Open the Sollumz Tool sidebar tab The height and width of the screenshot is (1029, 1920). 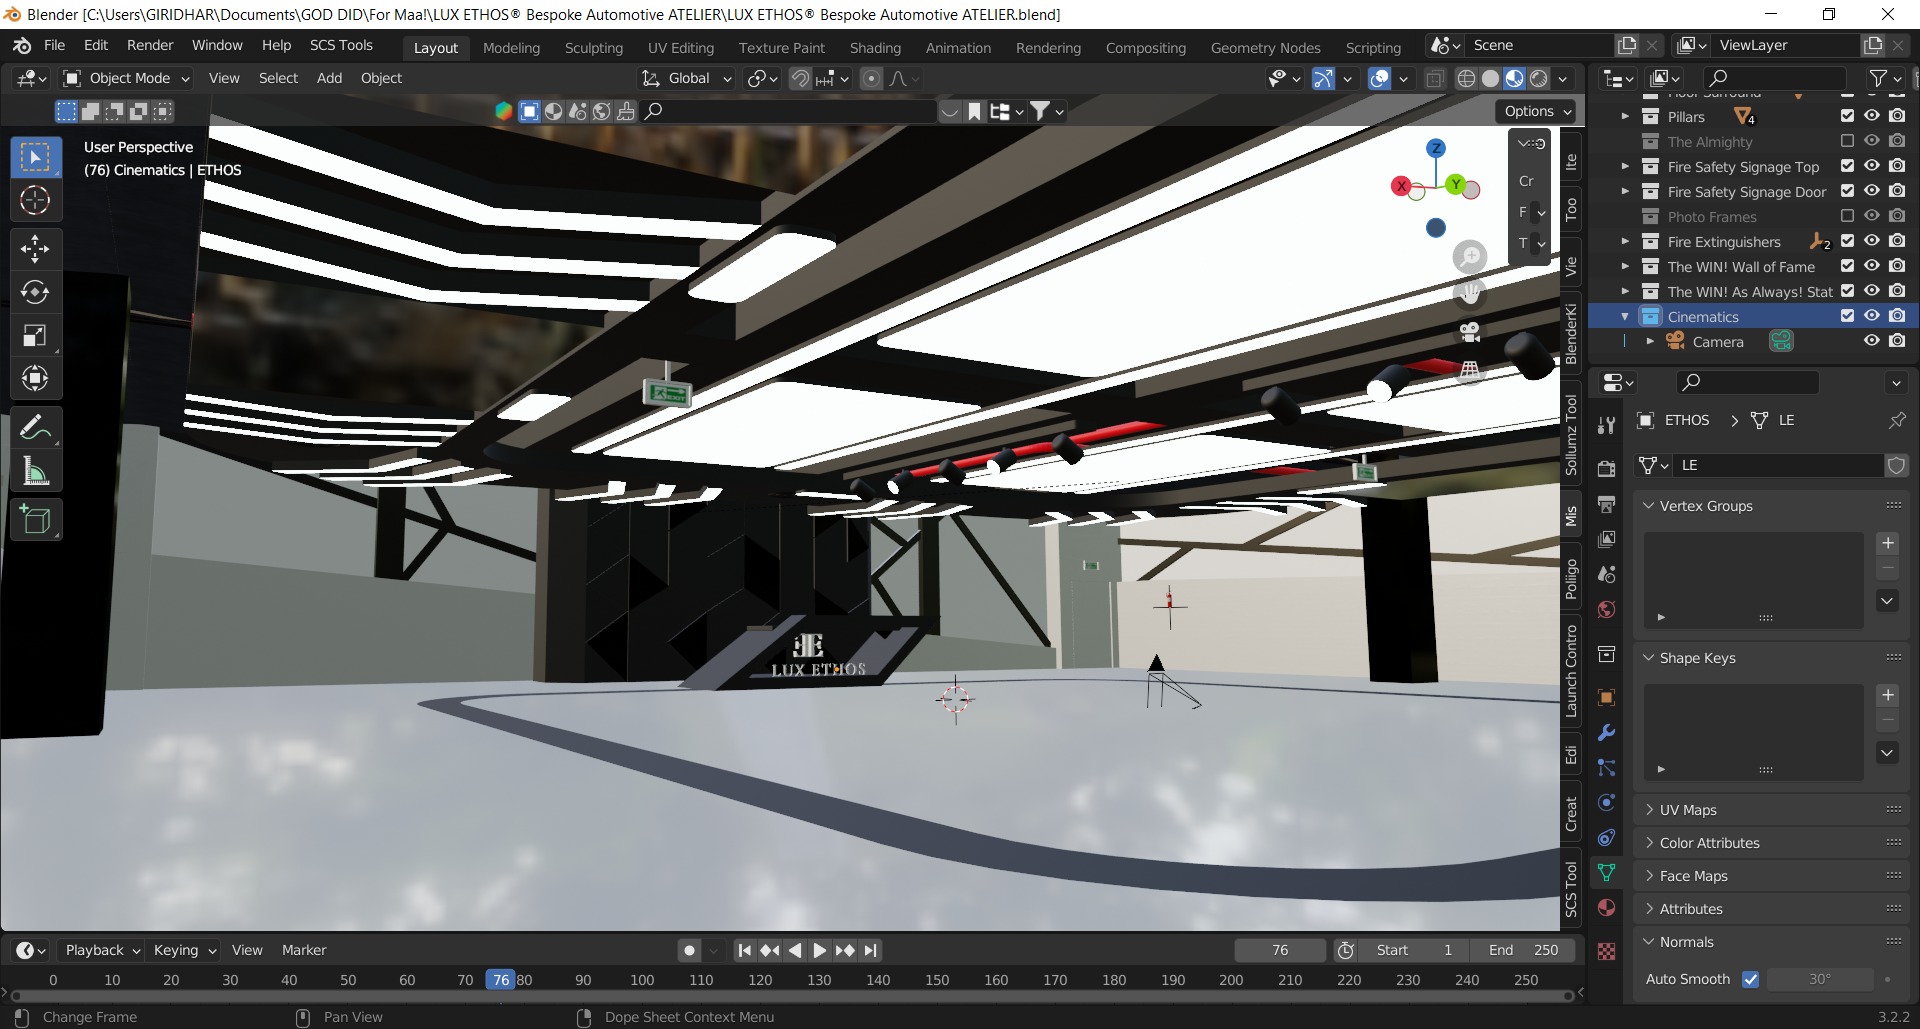click(x=1571, y=434)
